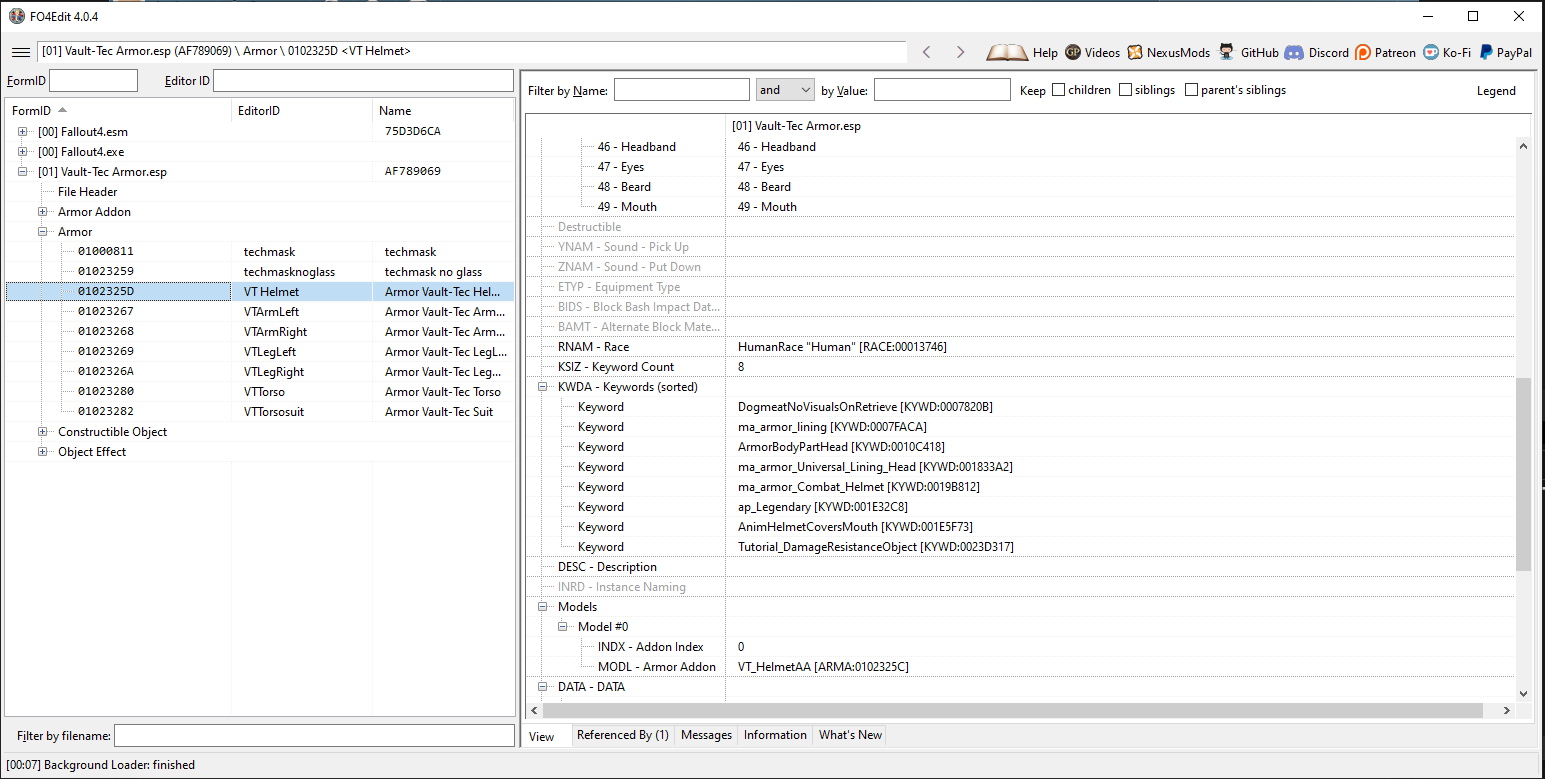Viewport: 1545px width, 779px height.
Task: Switch to the Referenced By (1) tab
Action: 622,735
